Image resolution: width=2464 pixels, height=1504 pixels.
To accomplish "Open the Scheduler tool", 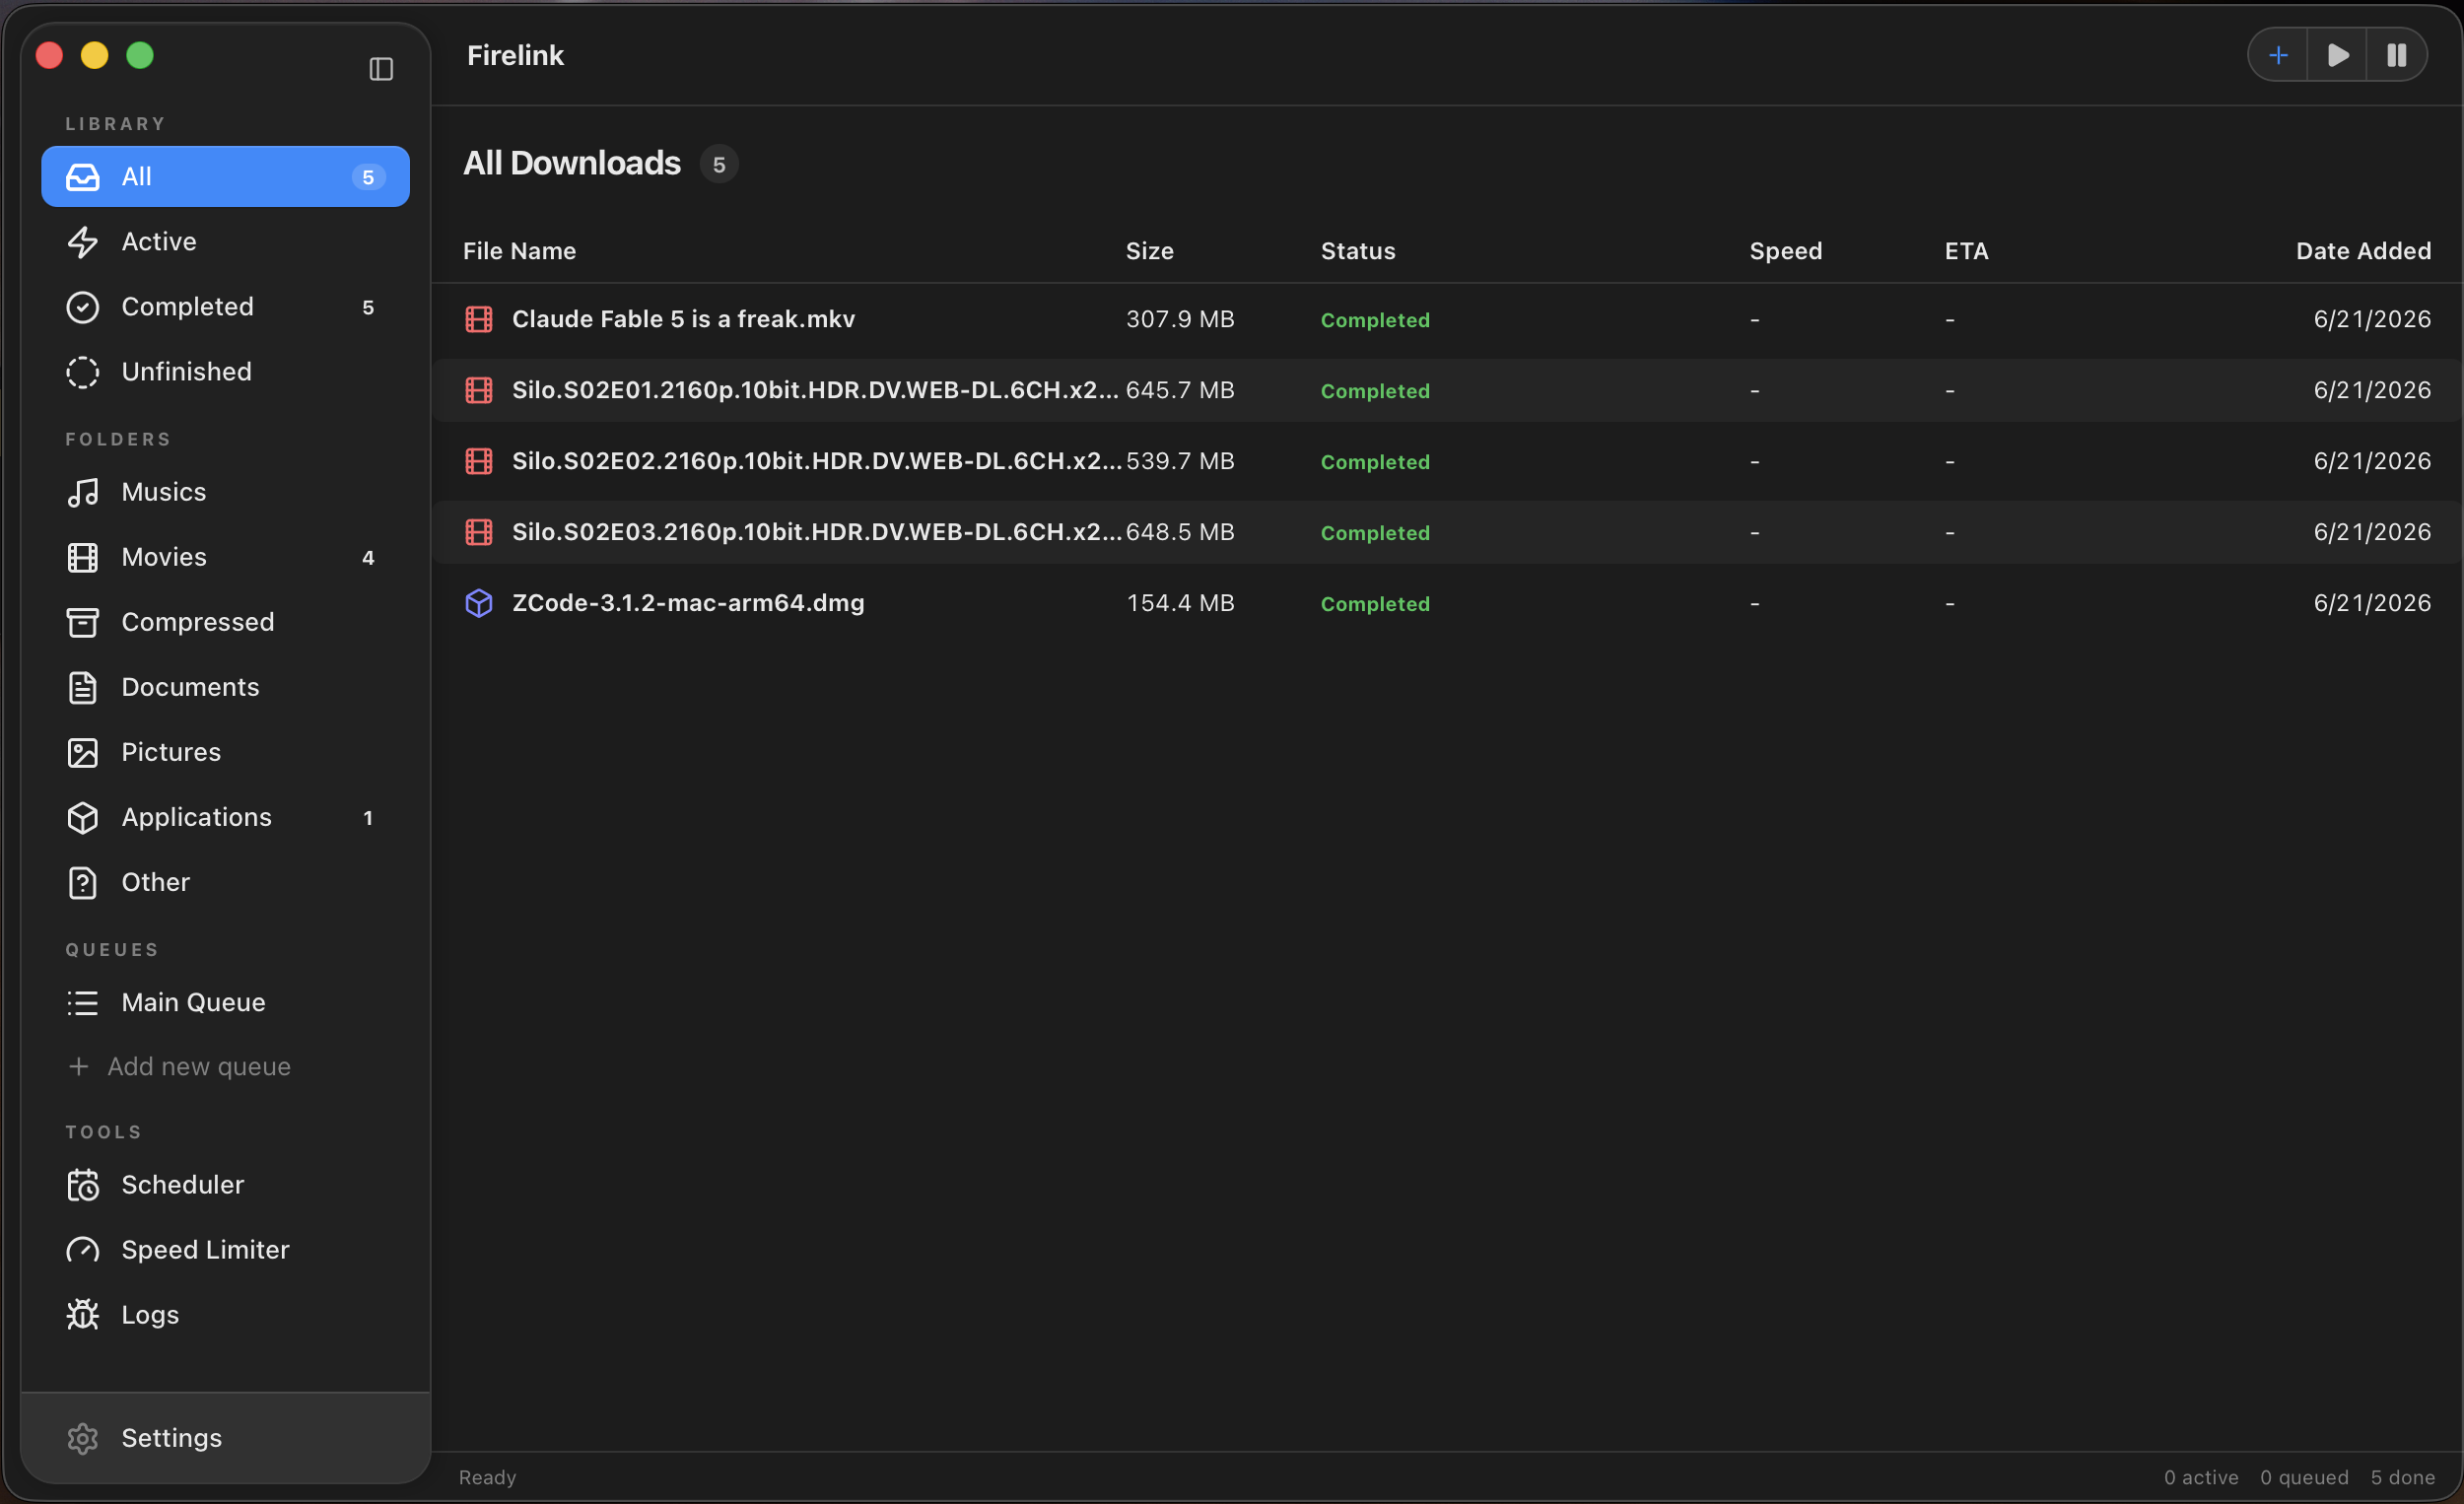I will (225, 1185).
